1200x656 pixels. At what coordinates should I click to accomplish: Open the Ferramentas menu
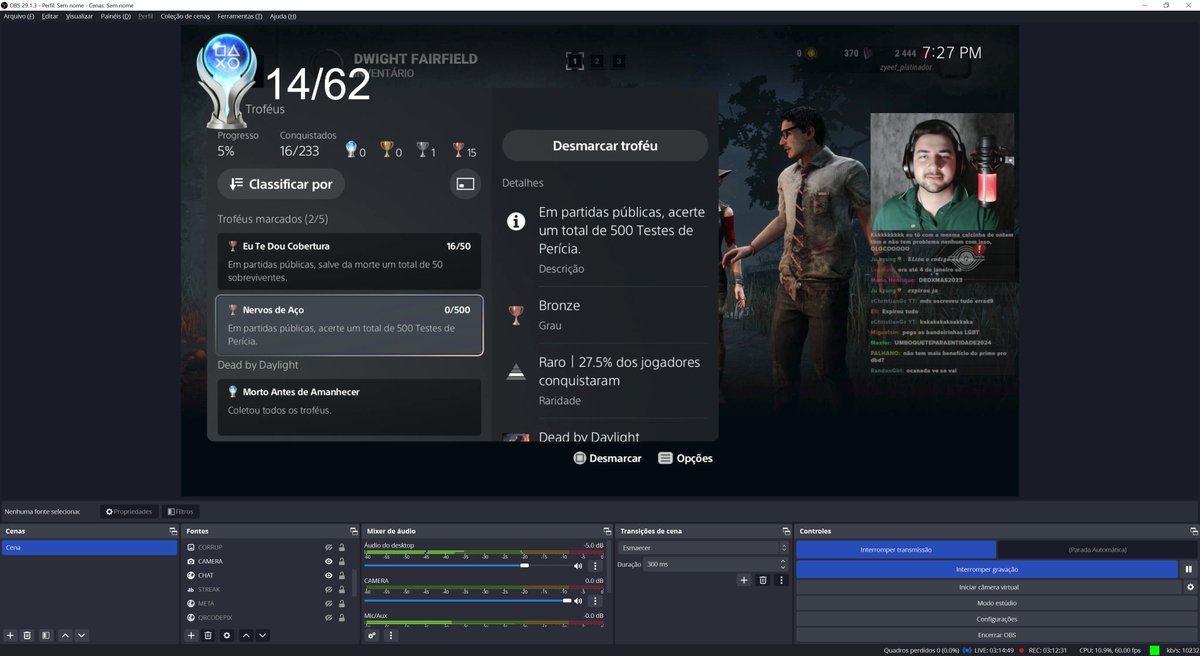[240, 16]
